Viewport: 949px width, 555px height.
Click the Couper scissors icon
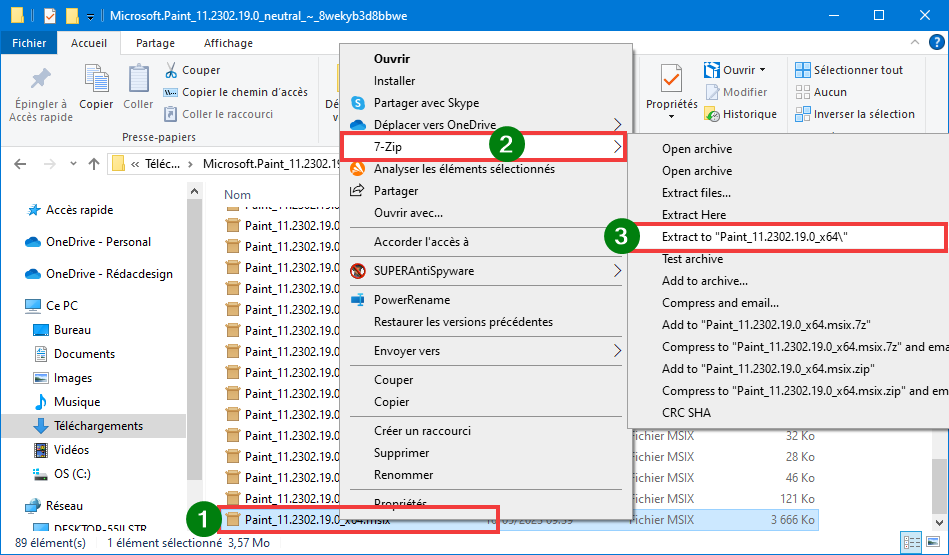[171, 70]
